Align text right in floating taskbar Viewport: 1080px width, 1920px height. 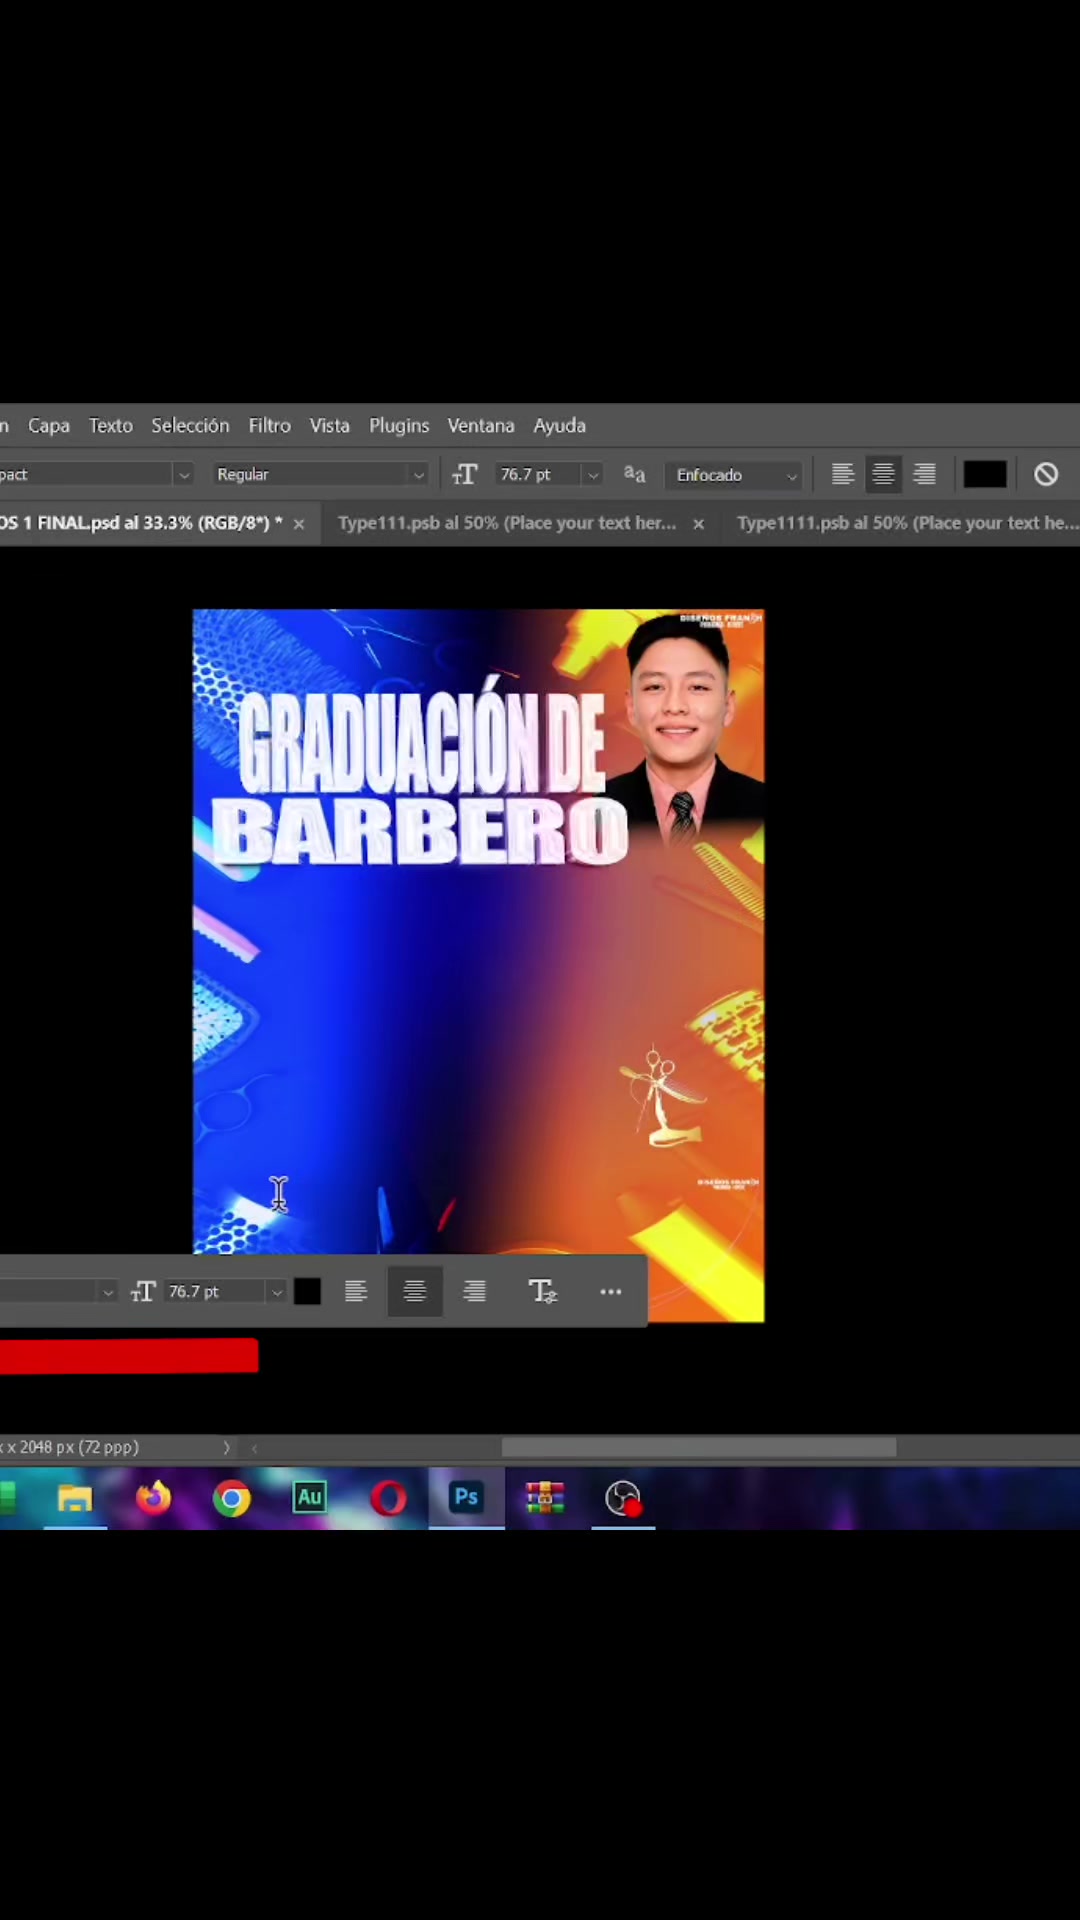point(475,1292)
